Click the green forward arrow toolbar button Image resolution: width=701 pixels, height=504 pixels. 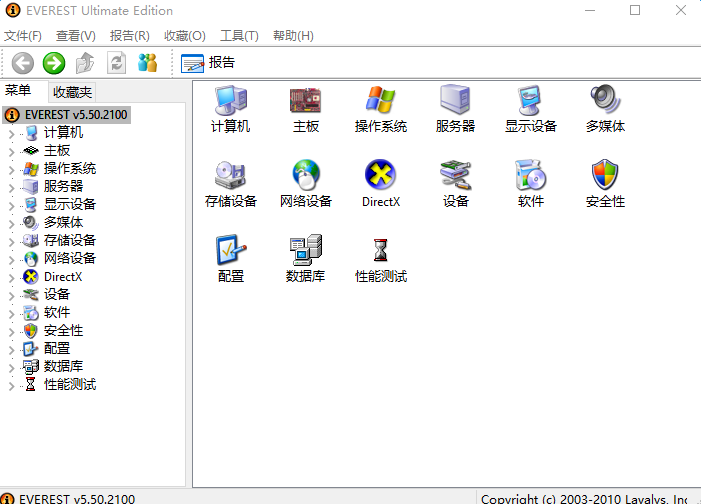point(54,63)
